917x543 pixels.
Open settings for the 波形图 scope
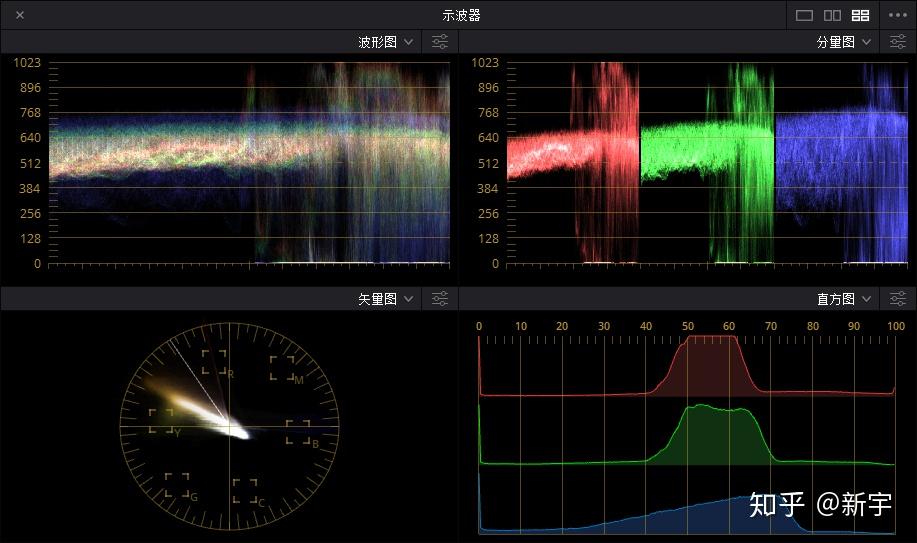coord(440,42)
